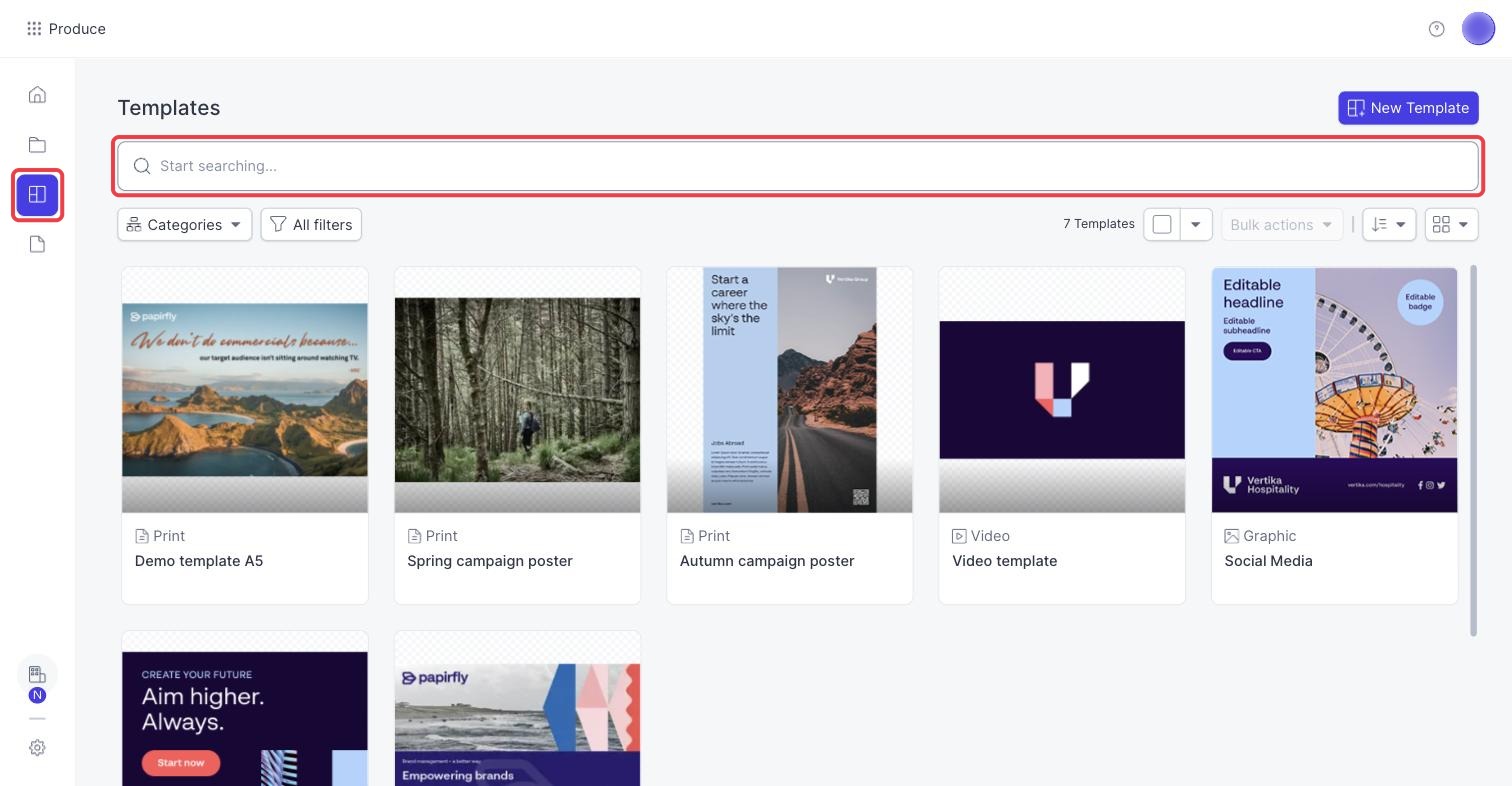Screen dimensions: 1512x786
Task: Click the Video type icon on Video template
Action: click(959, 536)
